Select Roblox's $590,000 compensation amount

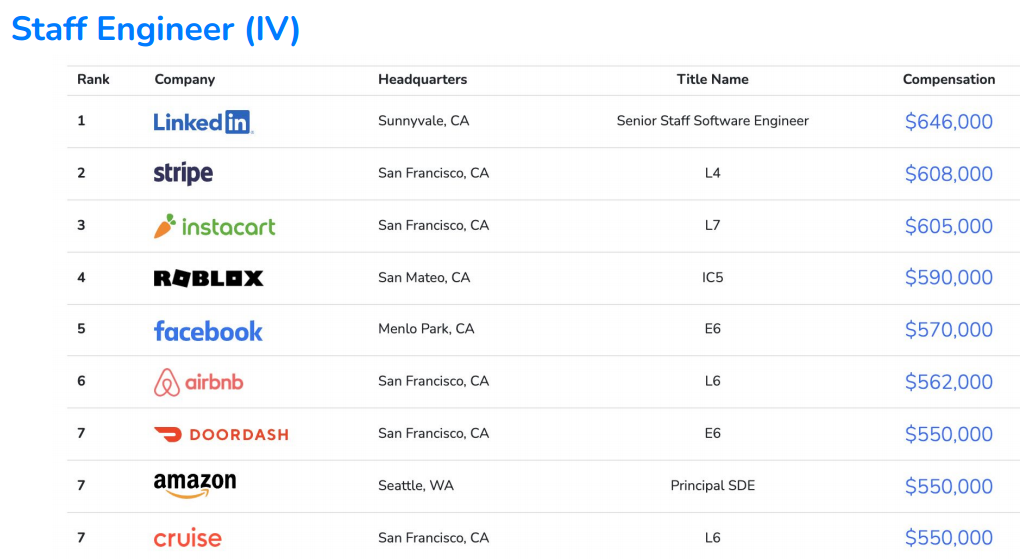click(948, 278)
